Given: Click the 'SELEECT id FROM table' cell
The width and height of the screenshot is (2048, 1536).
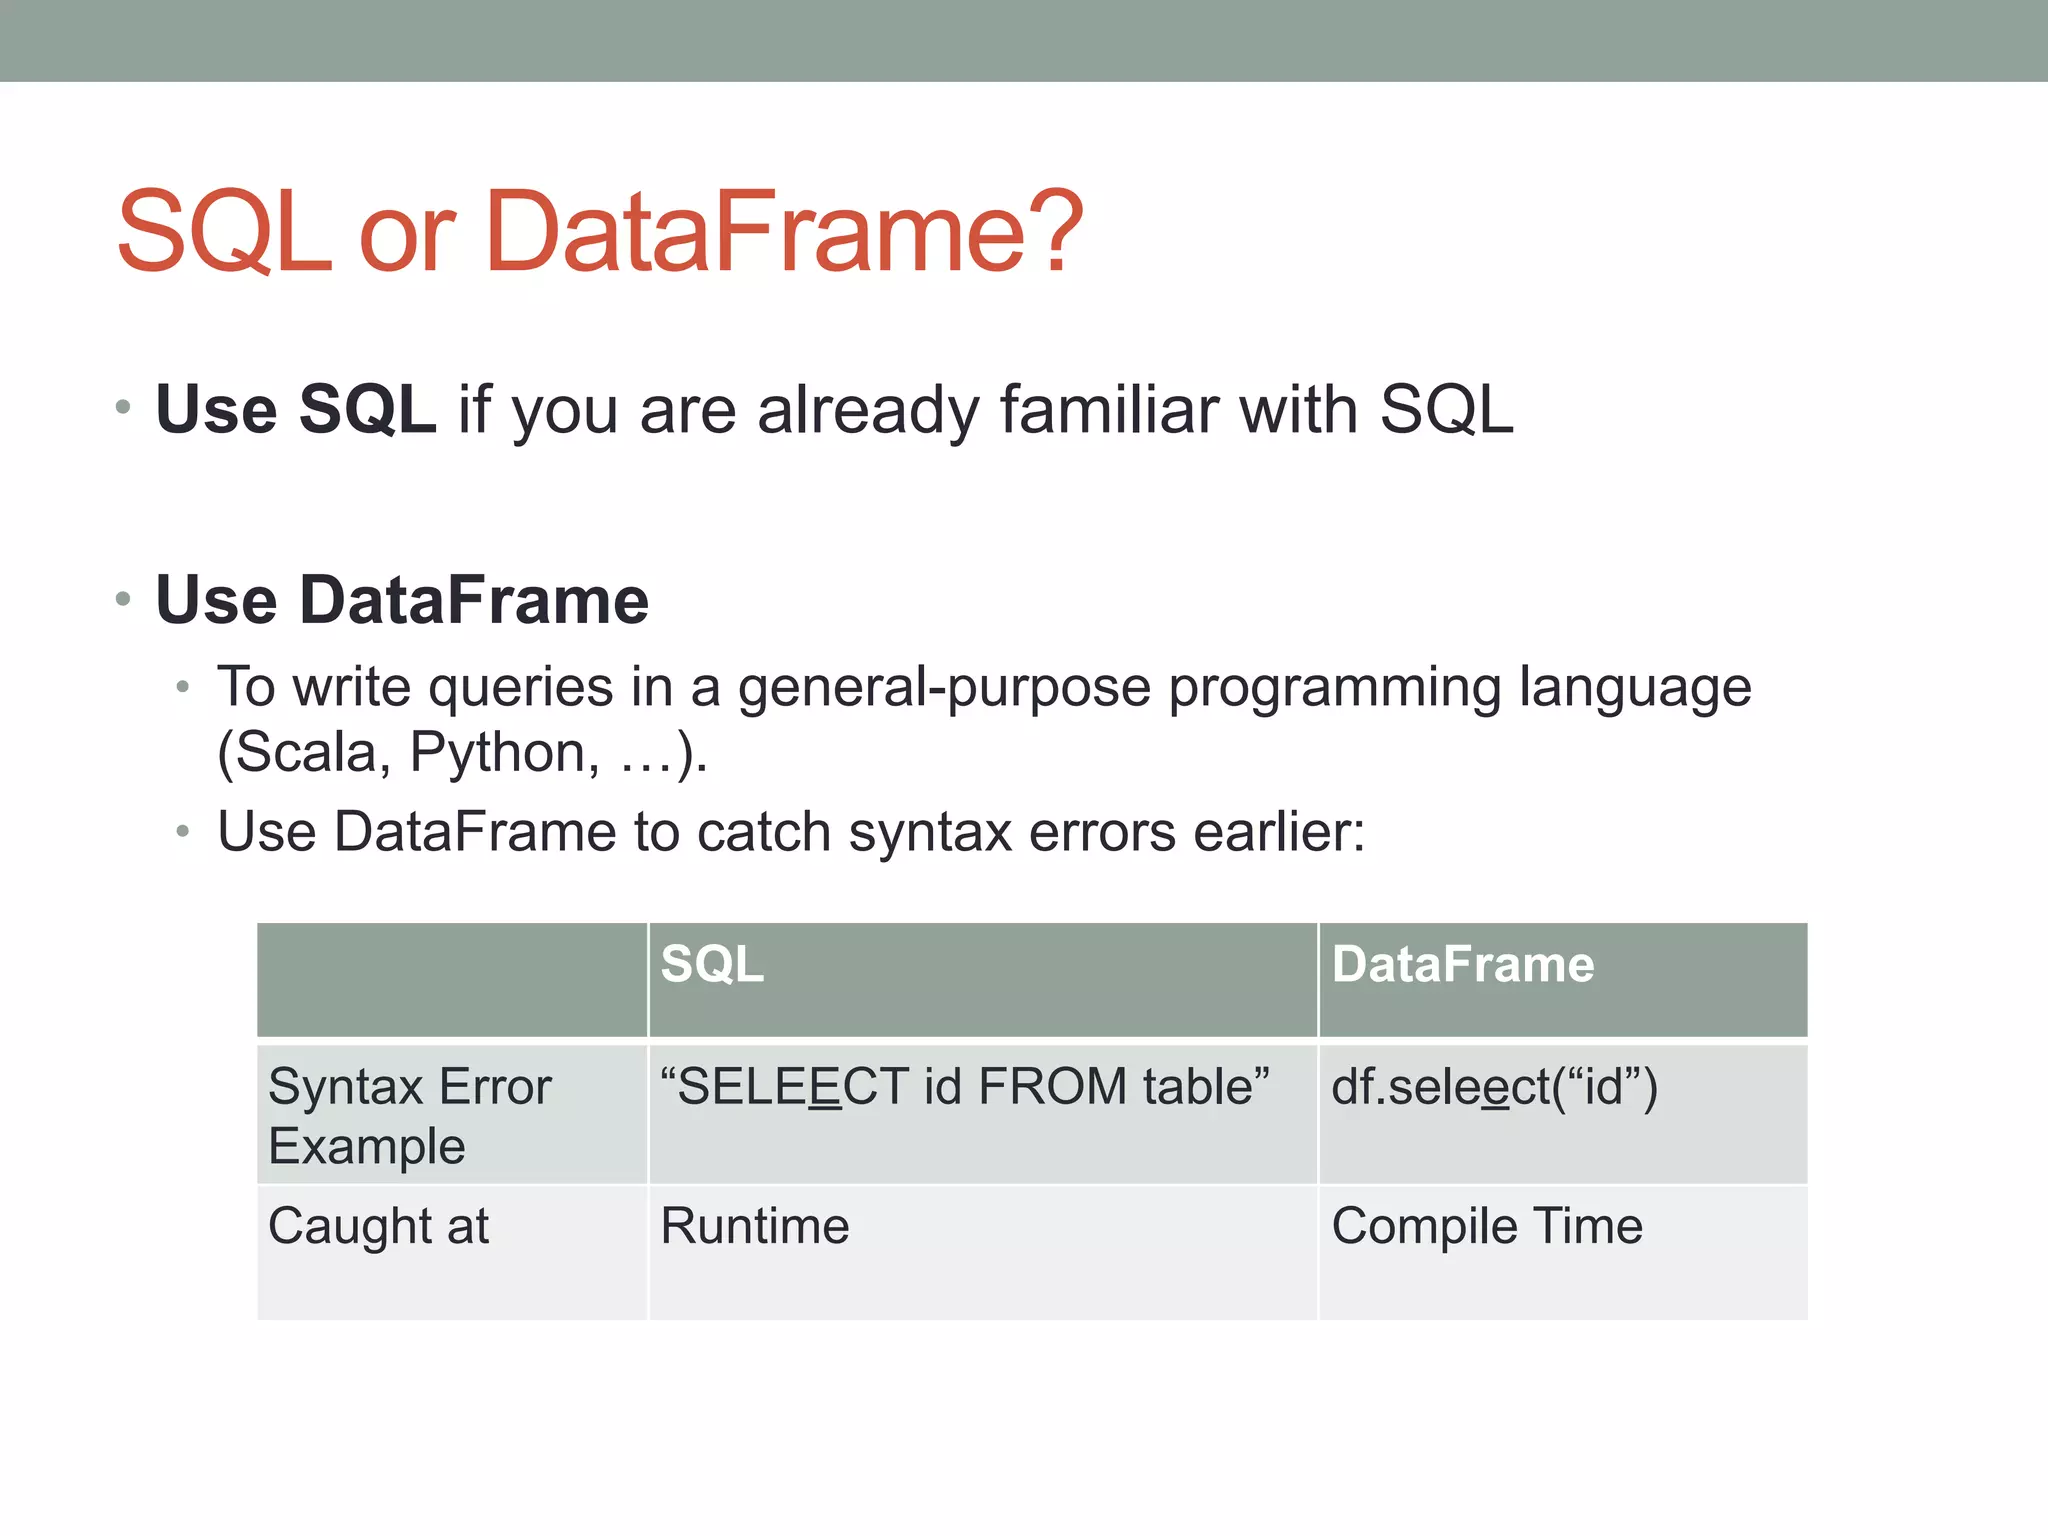Looking at the screenshot, I should point(983,1115).
